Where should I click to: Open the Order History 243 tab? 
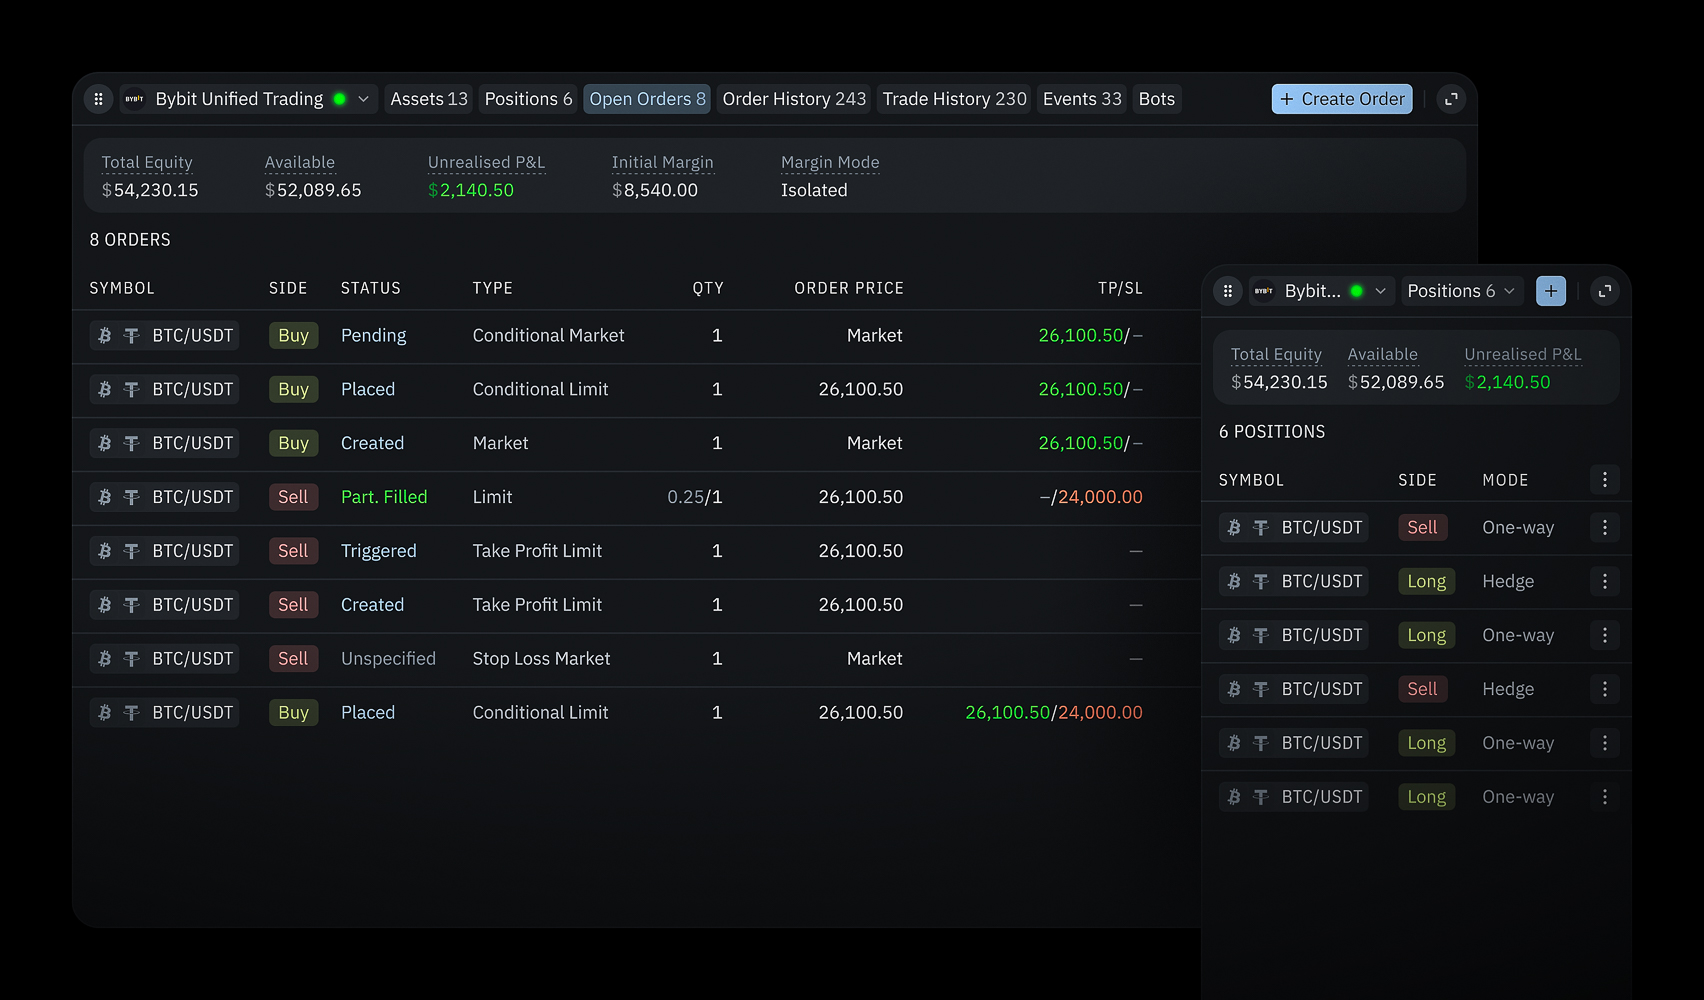point(794,99)
